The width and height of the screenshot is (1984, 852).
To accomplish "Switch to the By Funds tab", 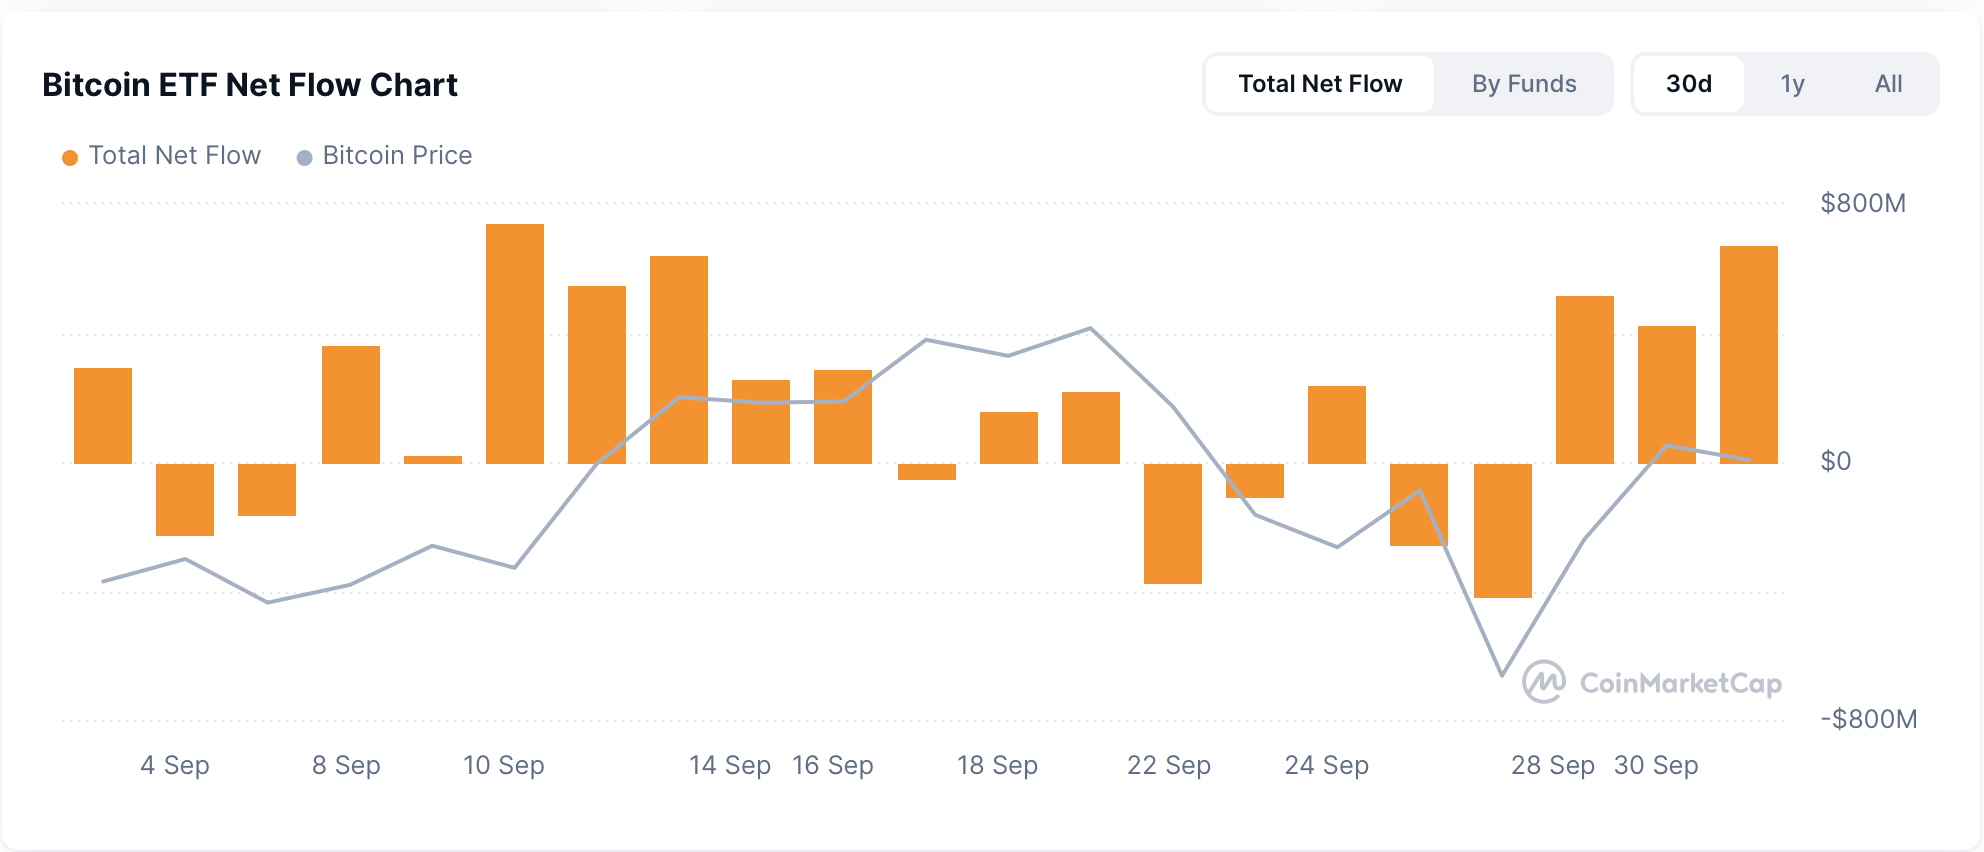I will (1523, 84).
